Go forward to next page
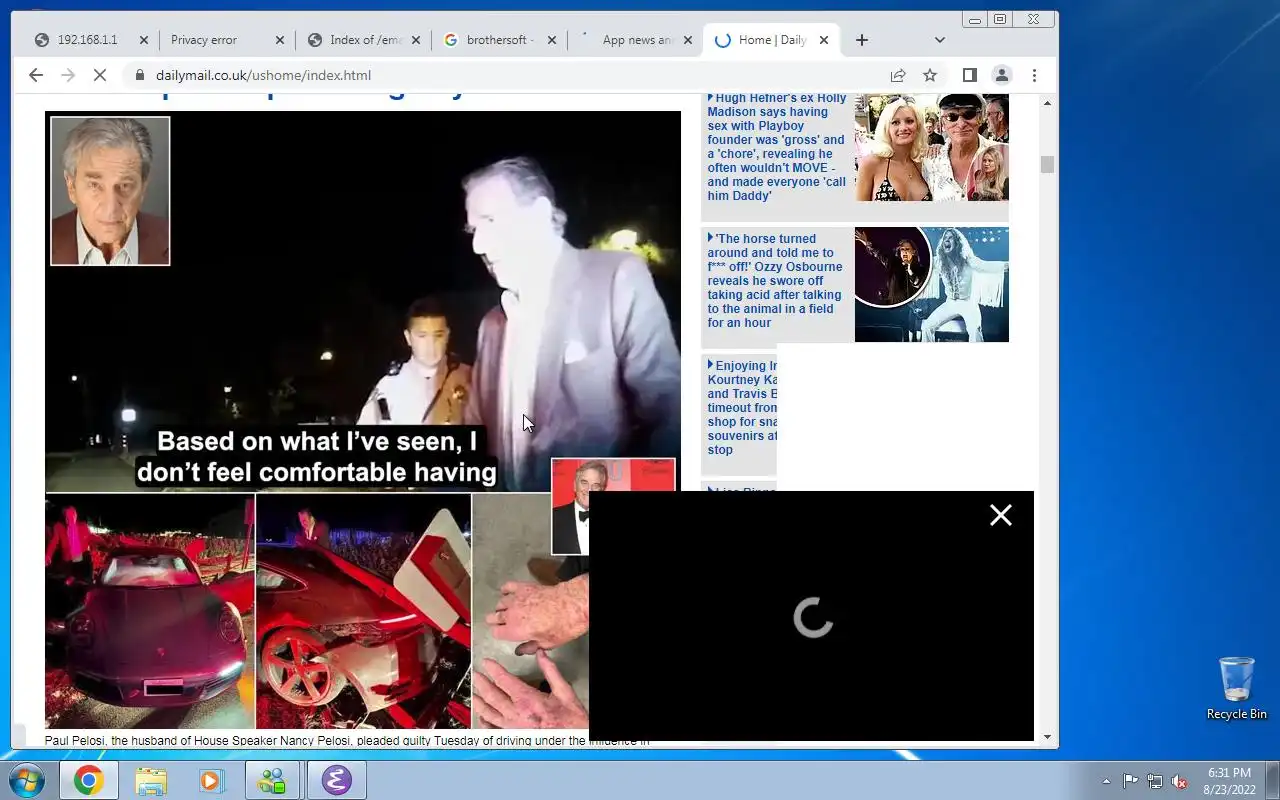 click(68, 75)
